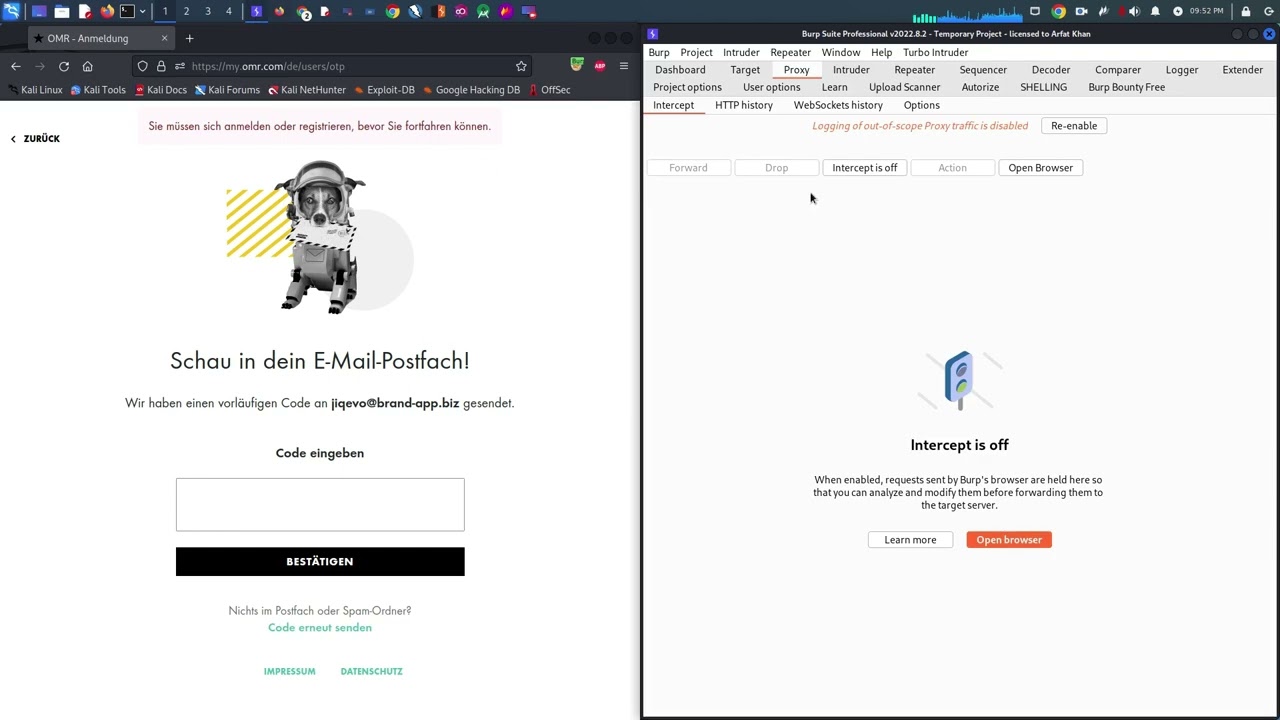
Task: Switch to the Sequencer tab
Action: [x=983, y=70]
